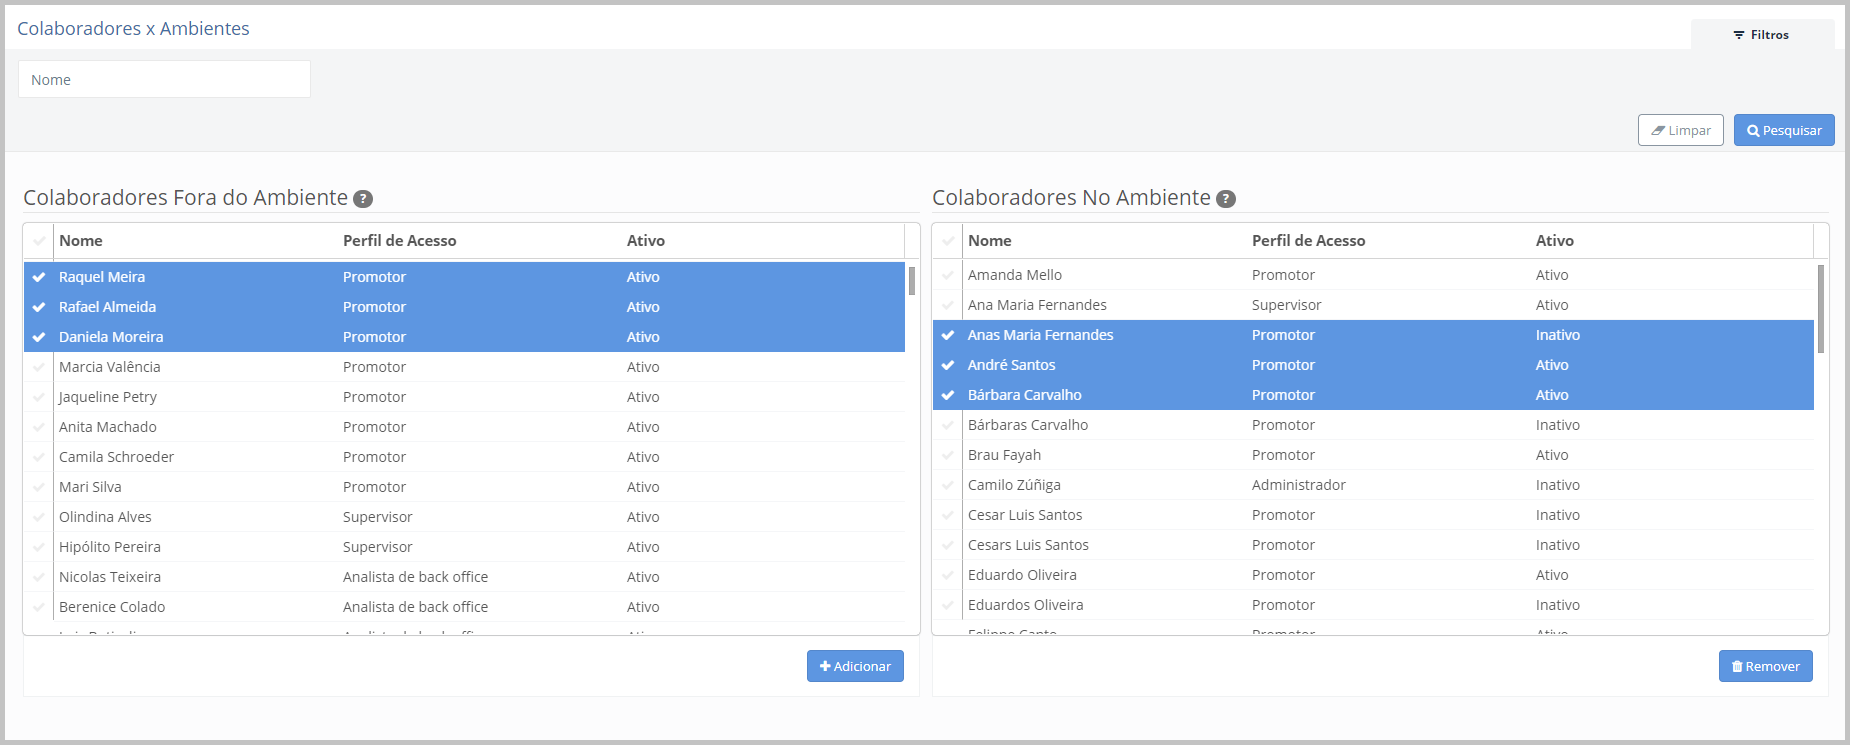Click help icon beside Colaboradores No Ambiente
The image size is (1850, 745).
coord(1226,199)
